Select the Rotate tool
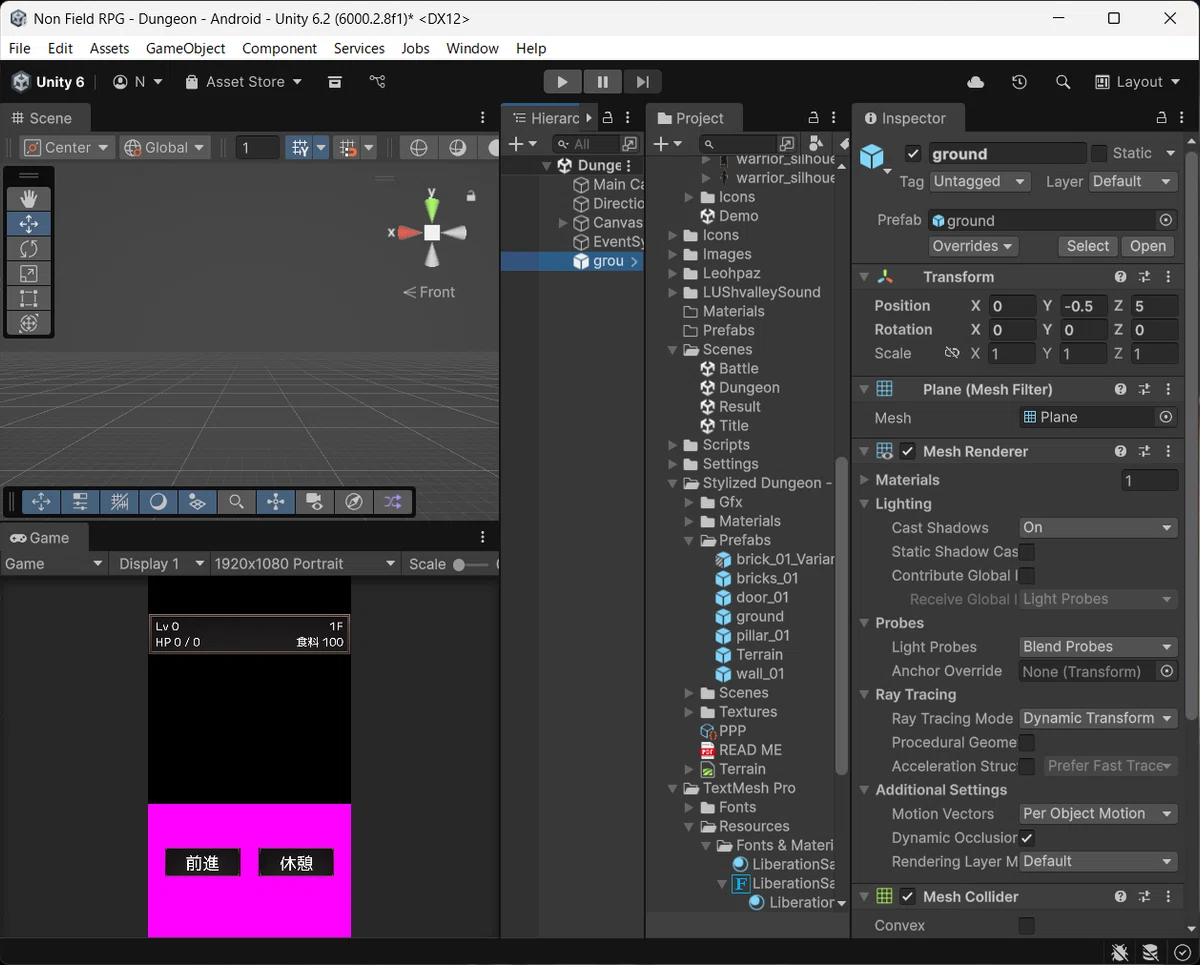Screen dimensions: 1200x965 click(29, 249)
